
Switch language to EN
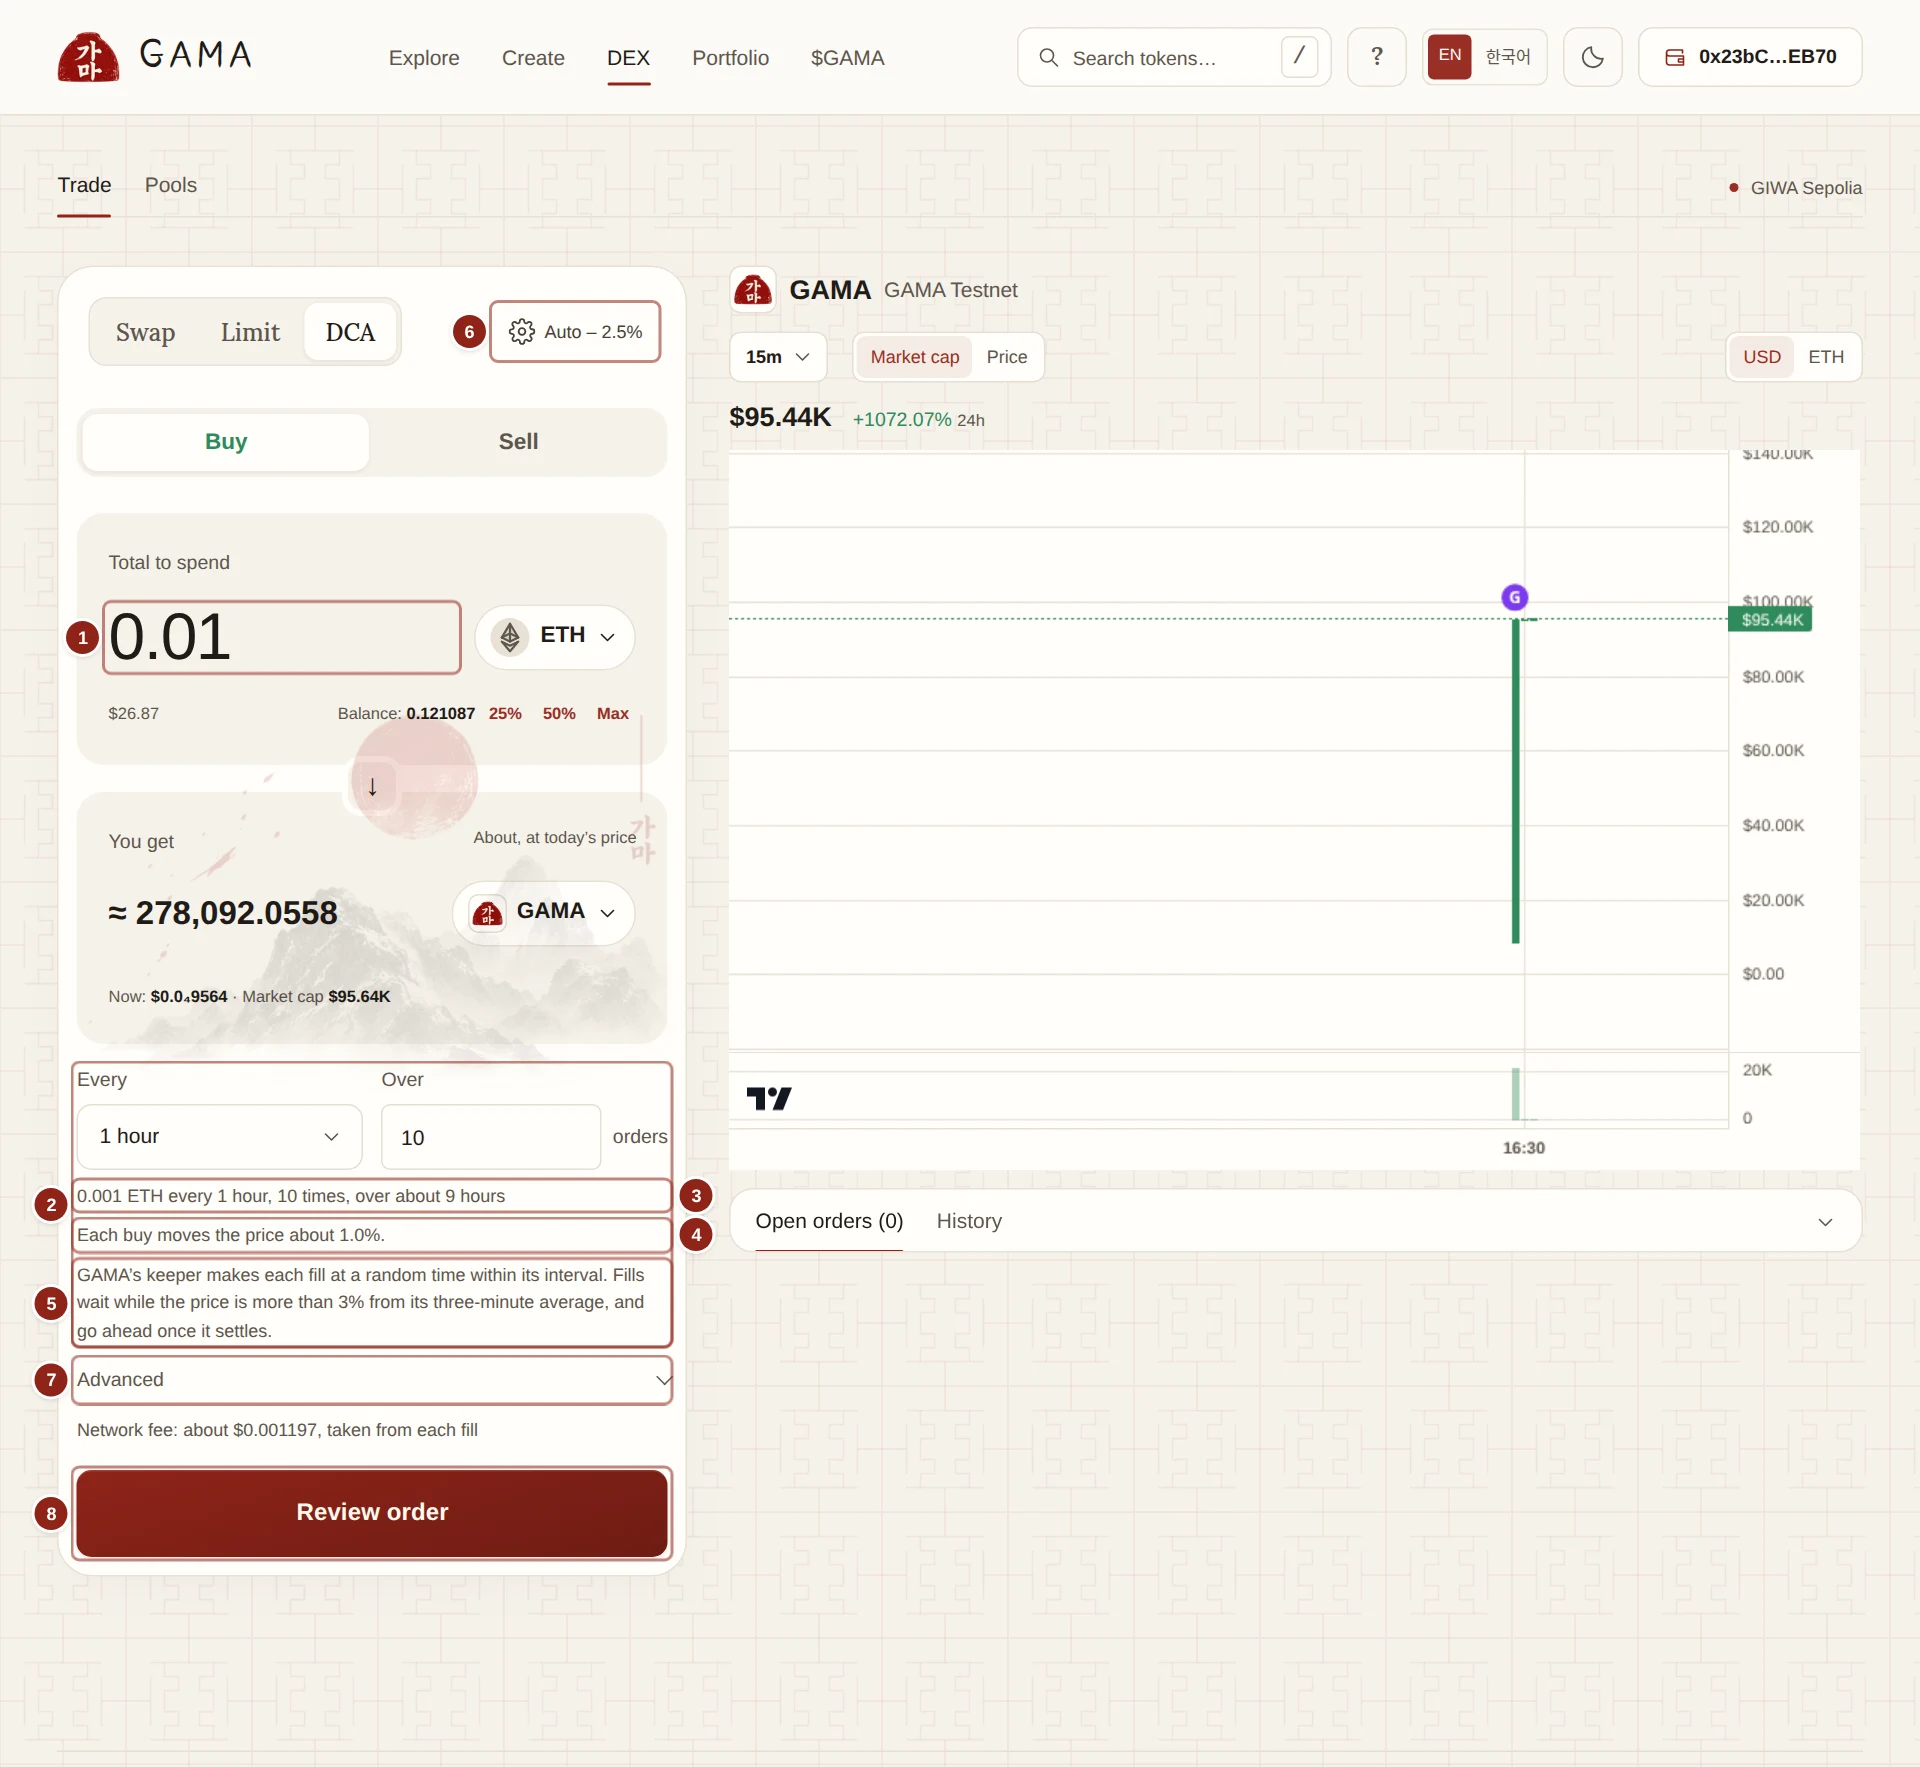1450,56
